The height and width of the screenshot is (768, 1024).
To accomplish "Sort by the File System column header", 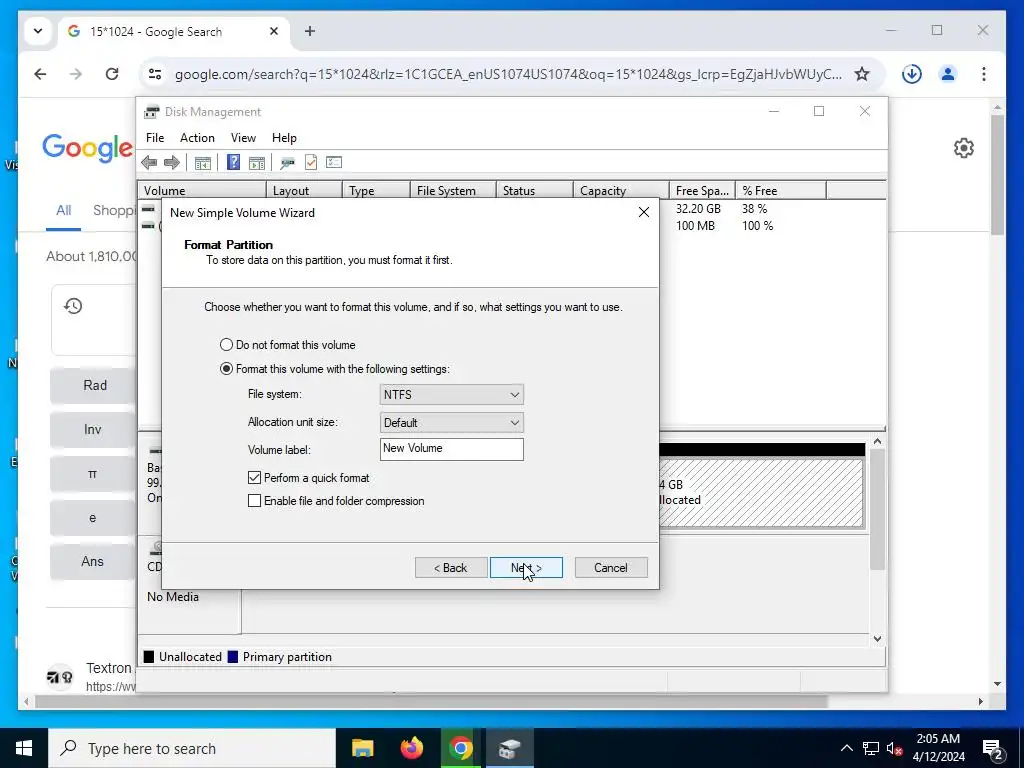I will pos(453,191).
